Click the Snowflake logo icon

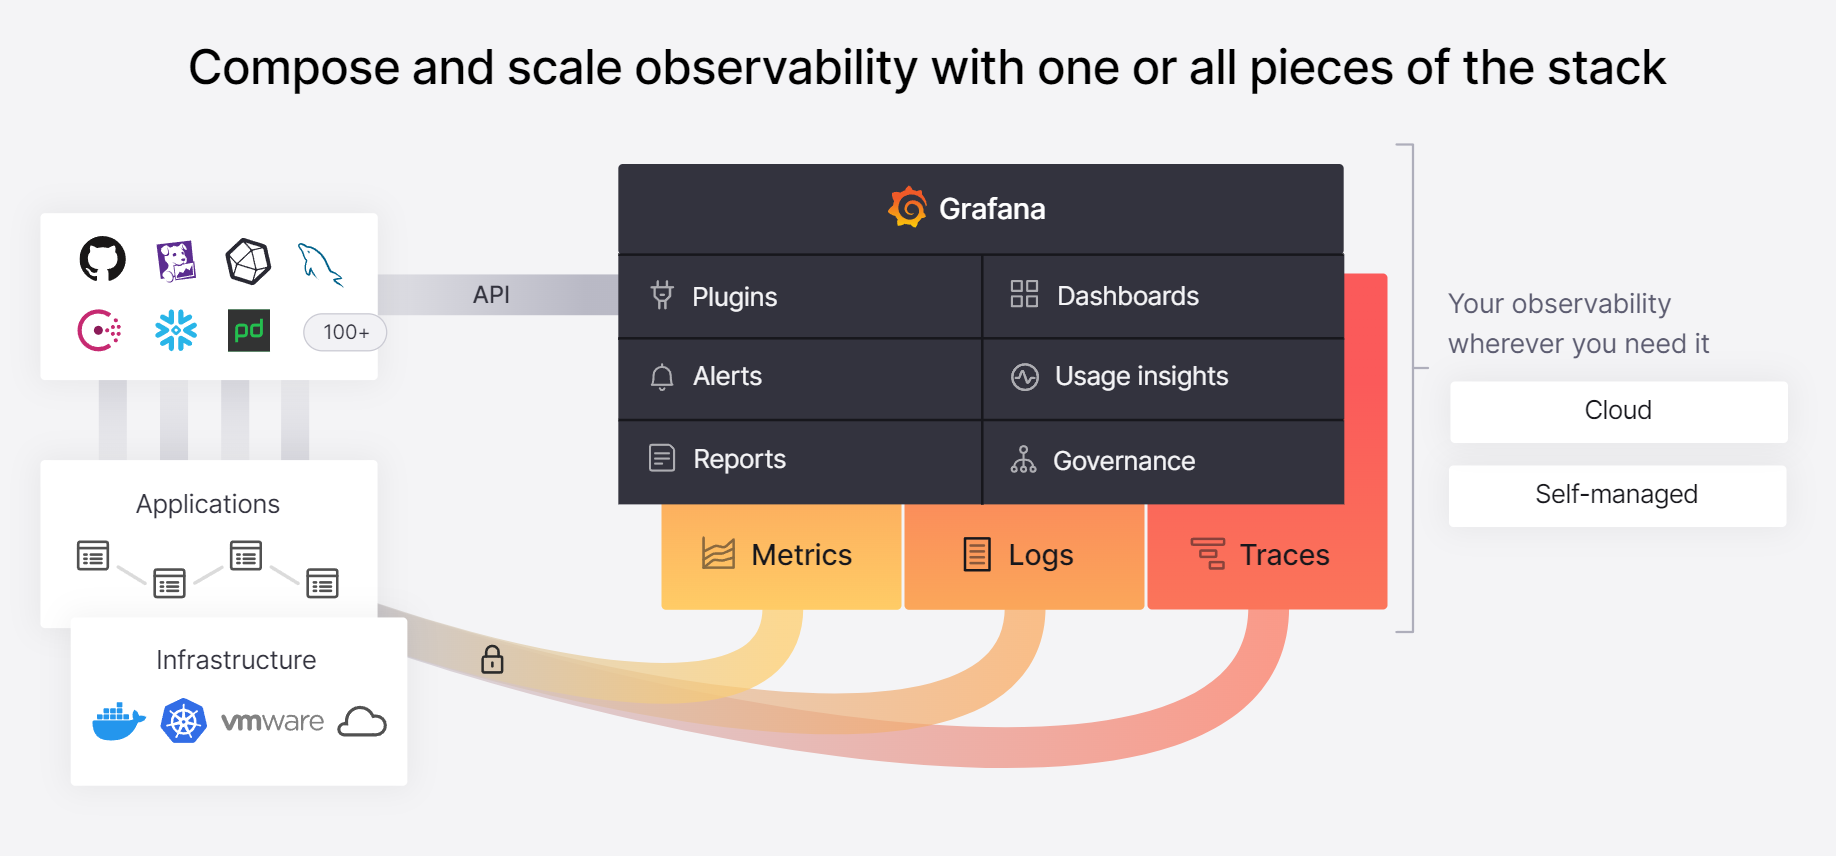tap(176, 331)
